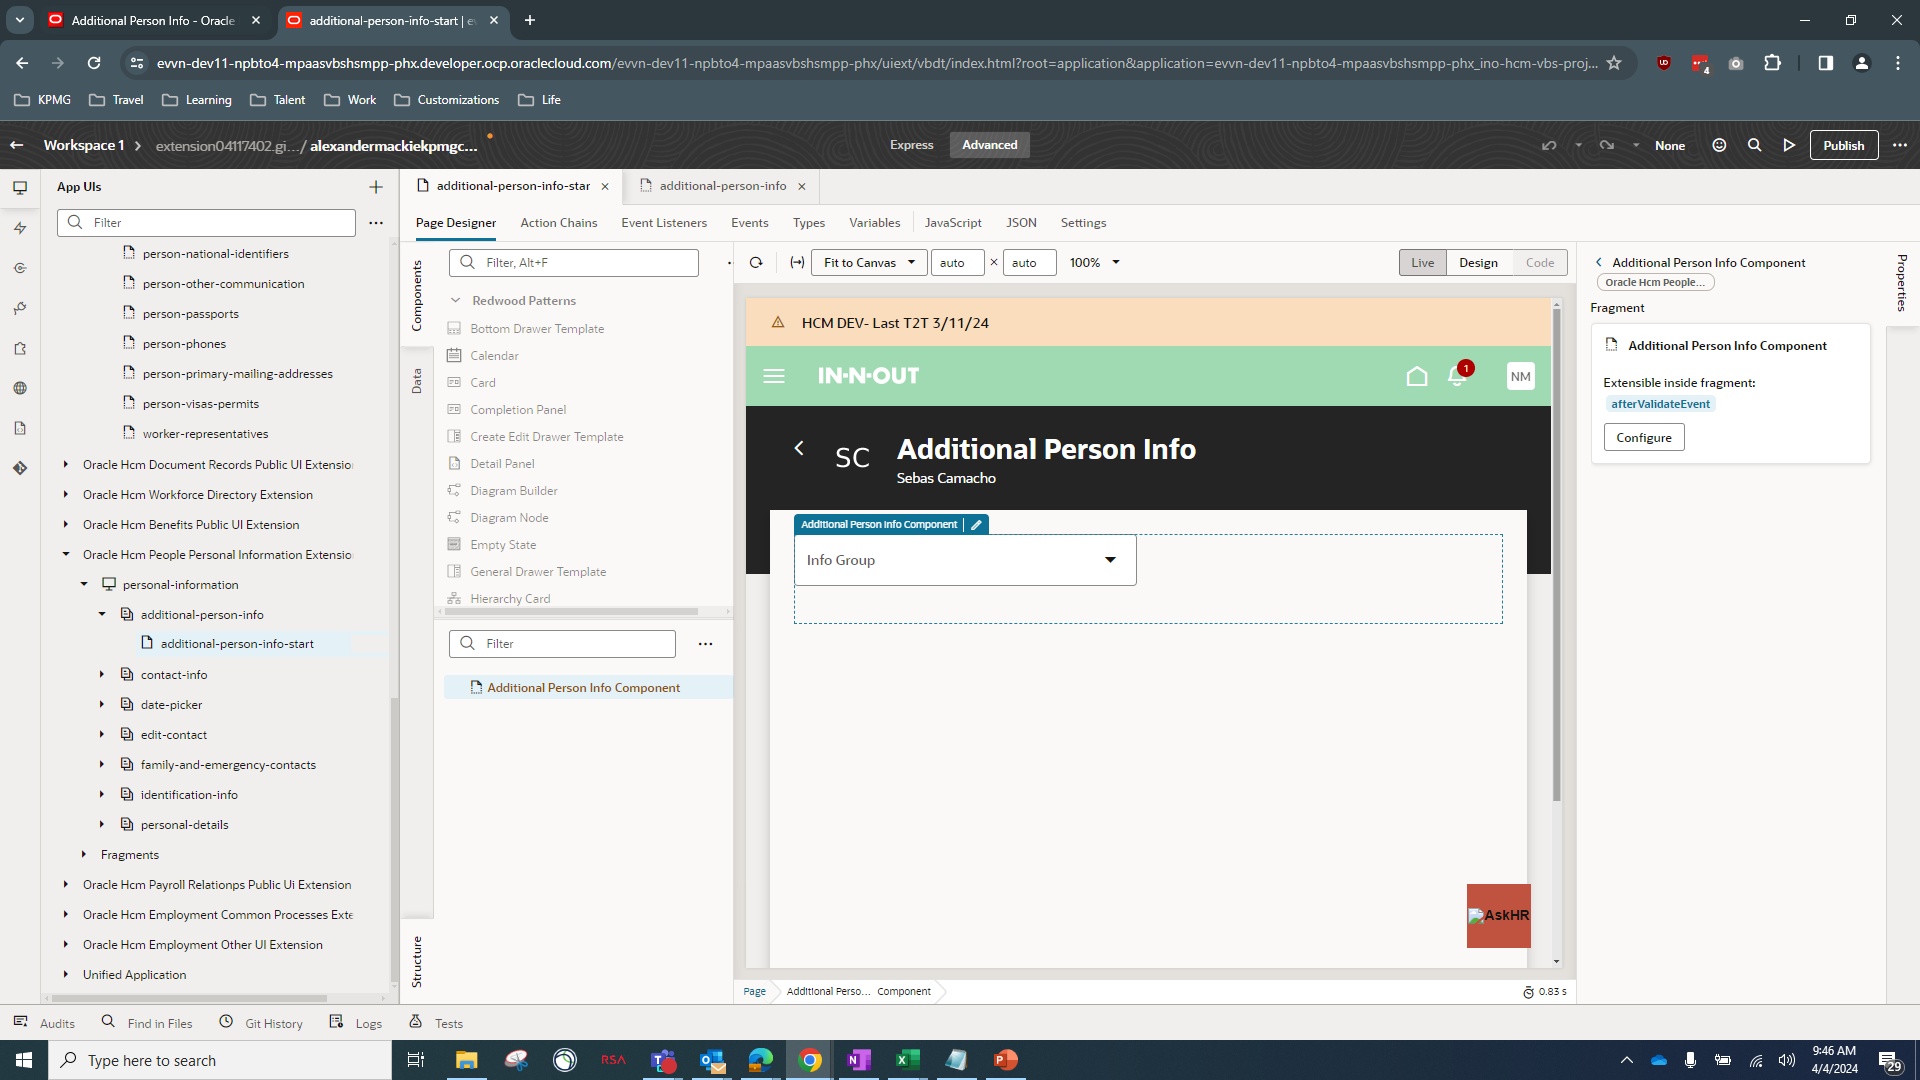Image resolution: width=1920 pixels, height=1080 pixels.
Task: Switch the canvas to Code view
Action: (1540, 262)
